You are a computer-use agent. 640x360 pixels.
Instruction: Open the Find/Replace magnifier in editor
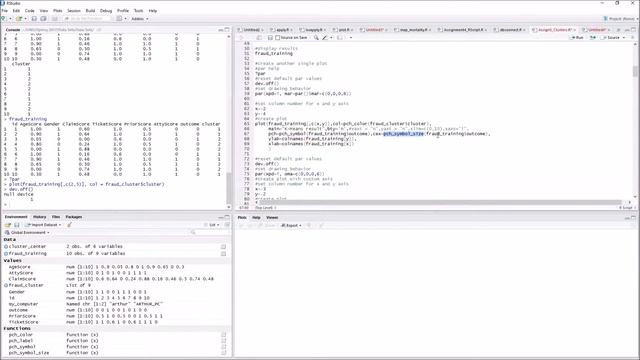pyautogui.click(x=316, y=38)
